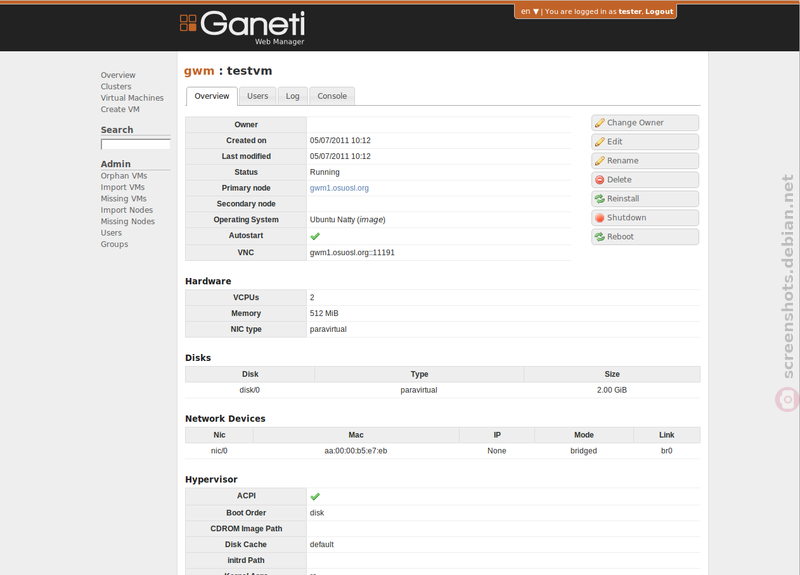The height and width of the screenshot is (575, 800).
Task: Click the nic/0 row entry
Action: (219, 451)
